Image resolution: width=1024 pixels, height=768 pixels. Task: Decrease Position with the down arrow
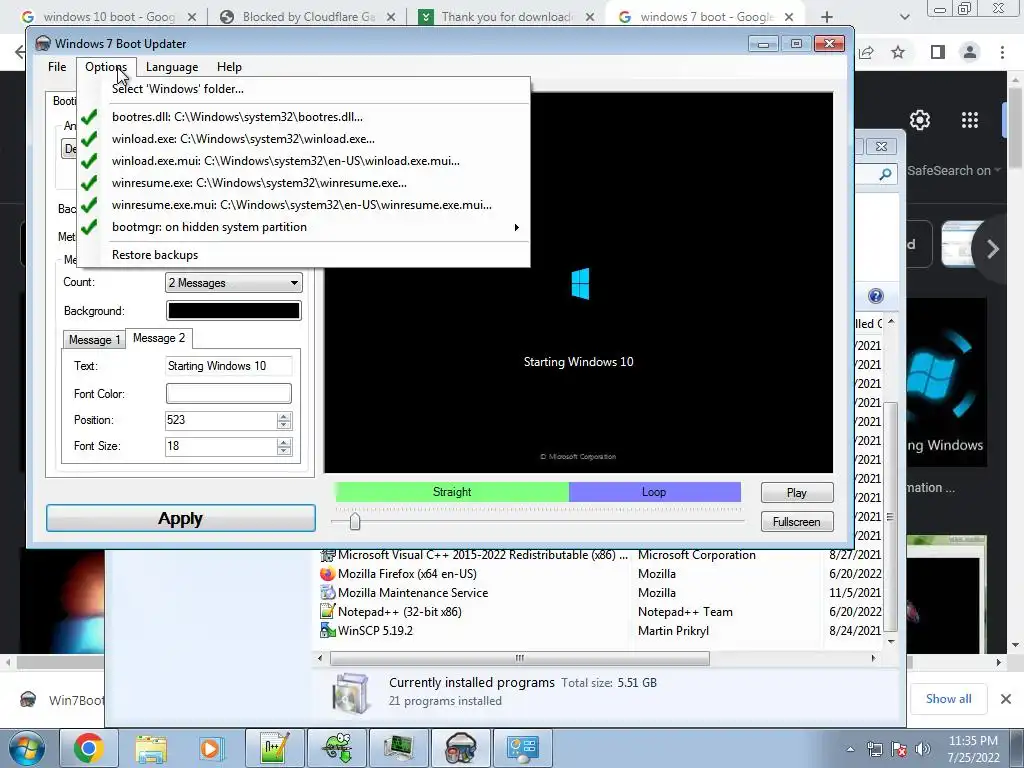pos(283,425)
